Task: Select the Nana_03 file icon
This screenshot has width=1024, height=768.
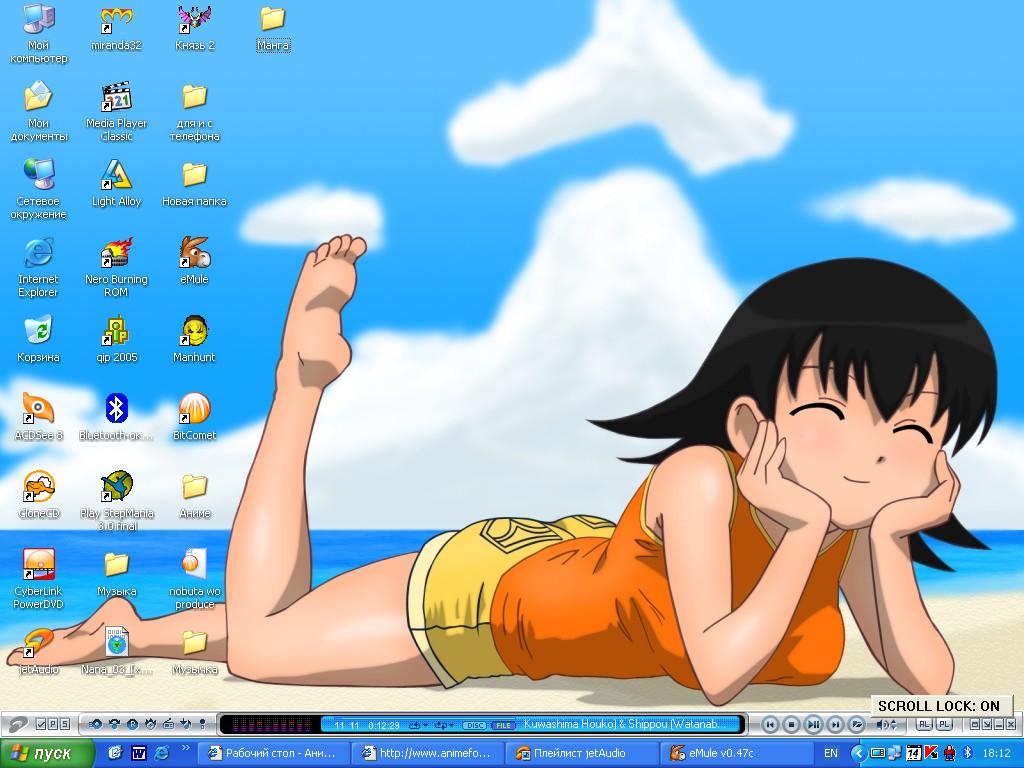Action: pos(116,650)
